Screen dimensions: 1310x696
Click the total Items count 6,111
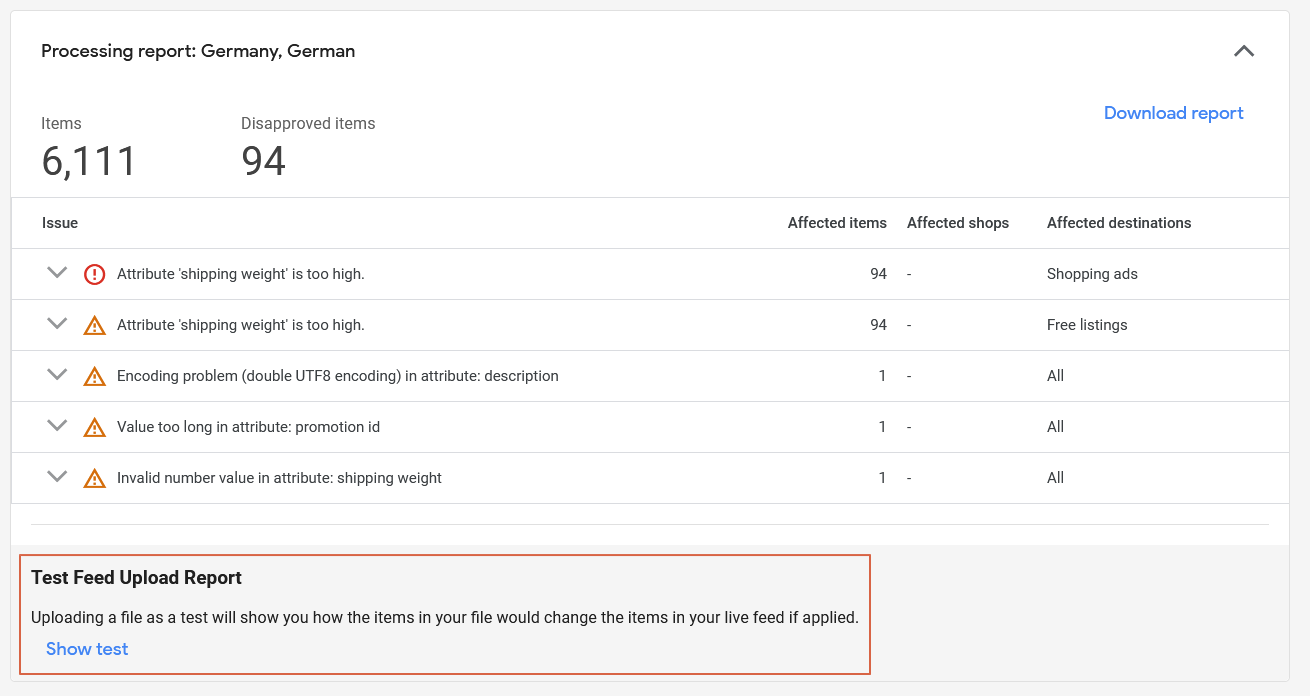pyautogui.click(x=89, y=161)
